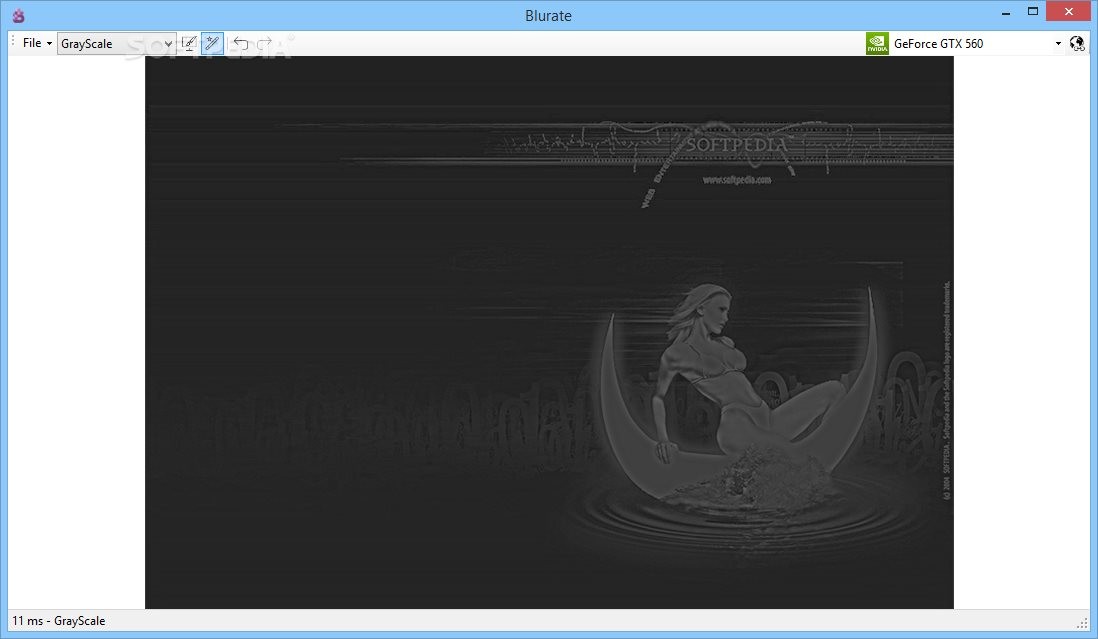This screenshot has width=1098, height=639.
Task: Click the undo arrow icon
Action: (241, 43)
